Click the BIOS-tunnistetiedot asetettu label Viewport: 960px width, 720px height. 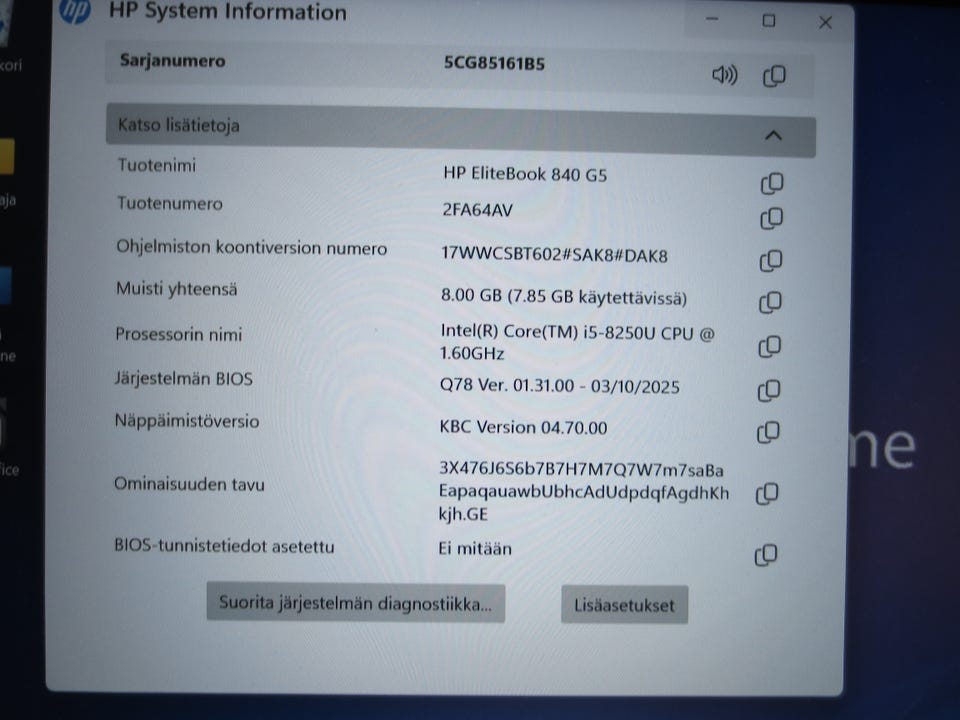click(224, 546)
